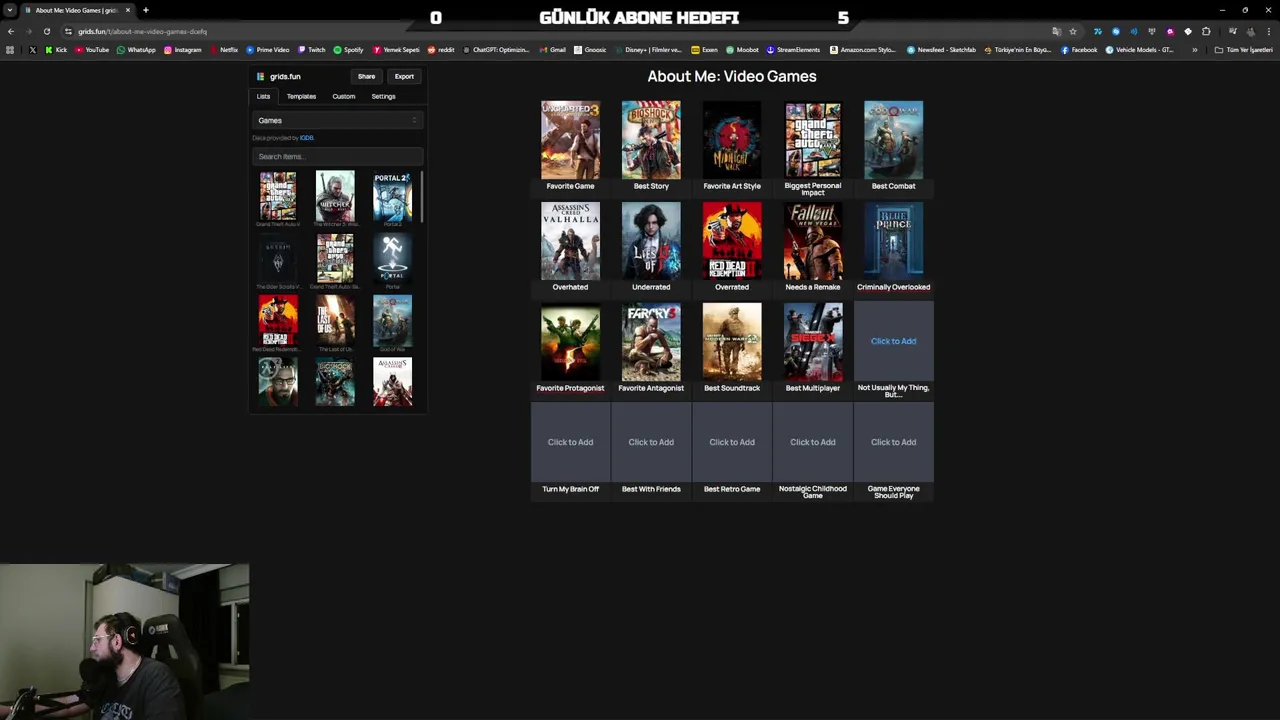This screenshot has width=1280, height=720.
Task: Open the Prime Video bookmark
Action: point(267,50)
